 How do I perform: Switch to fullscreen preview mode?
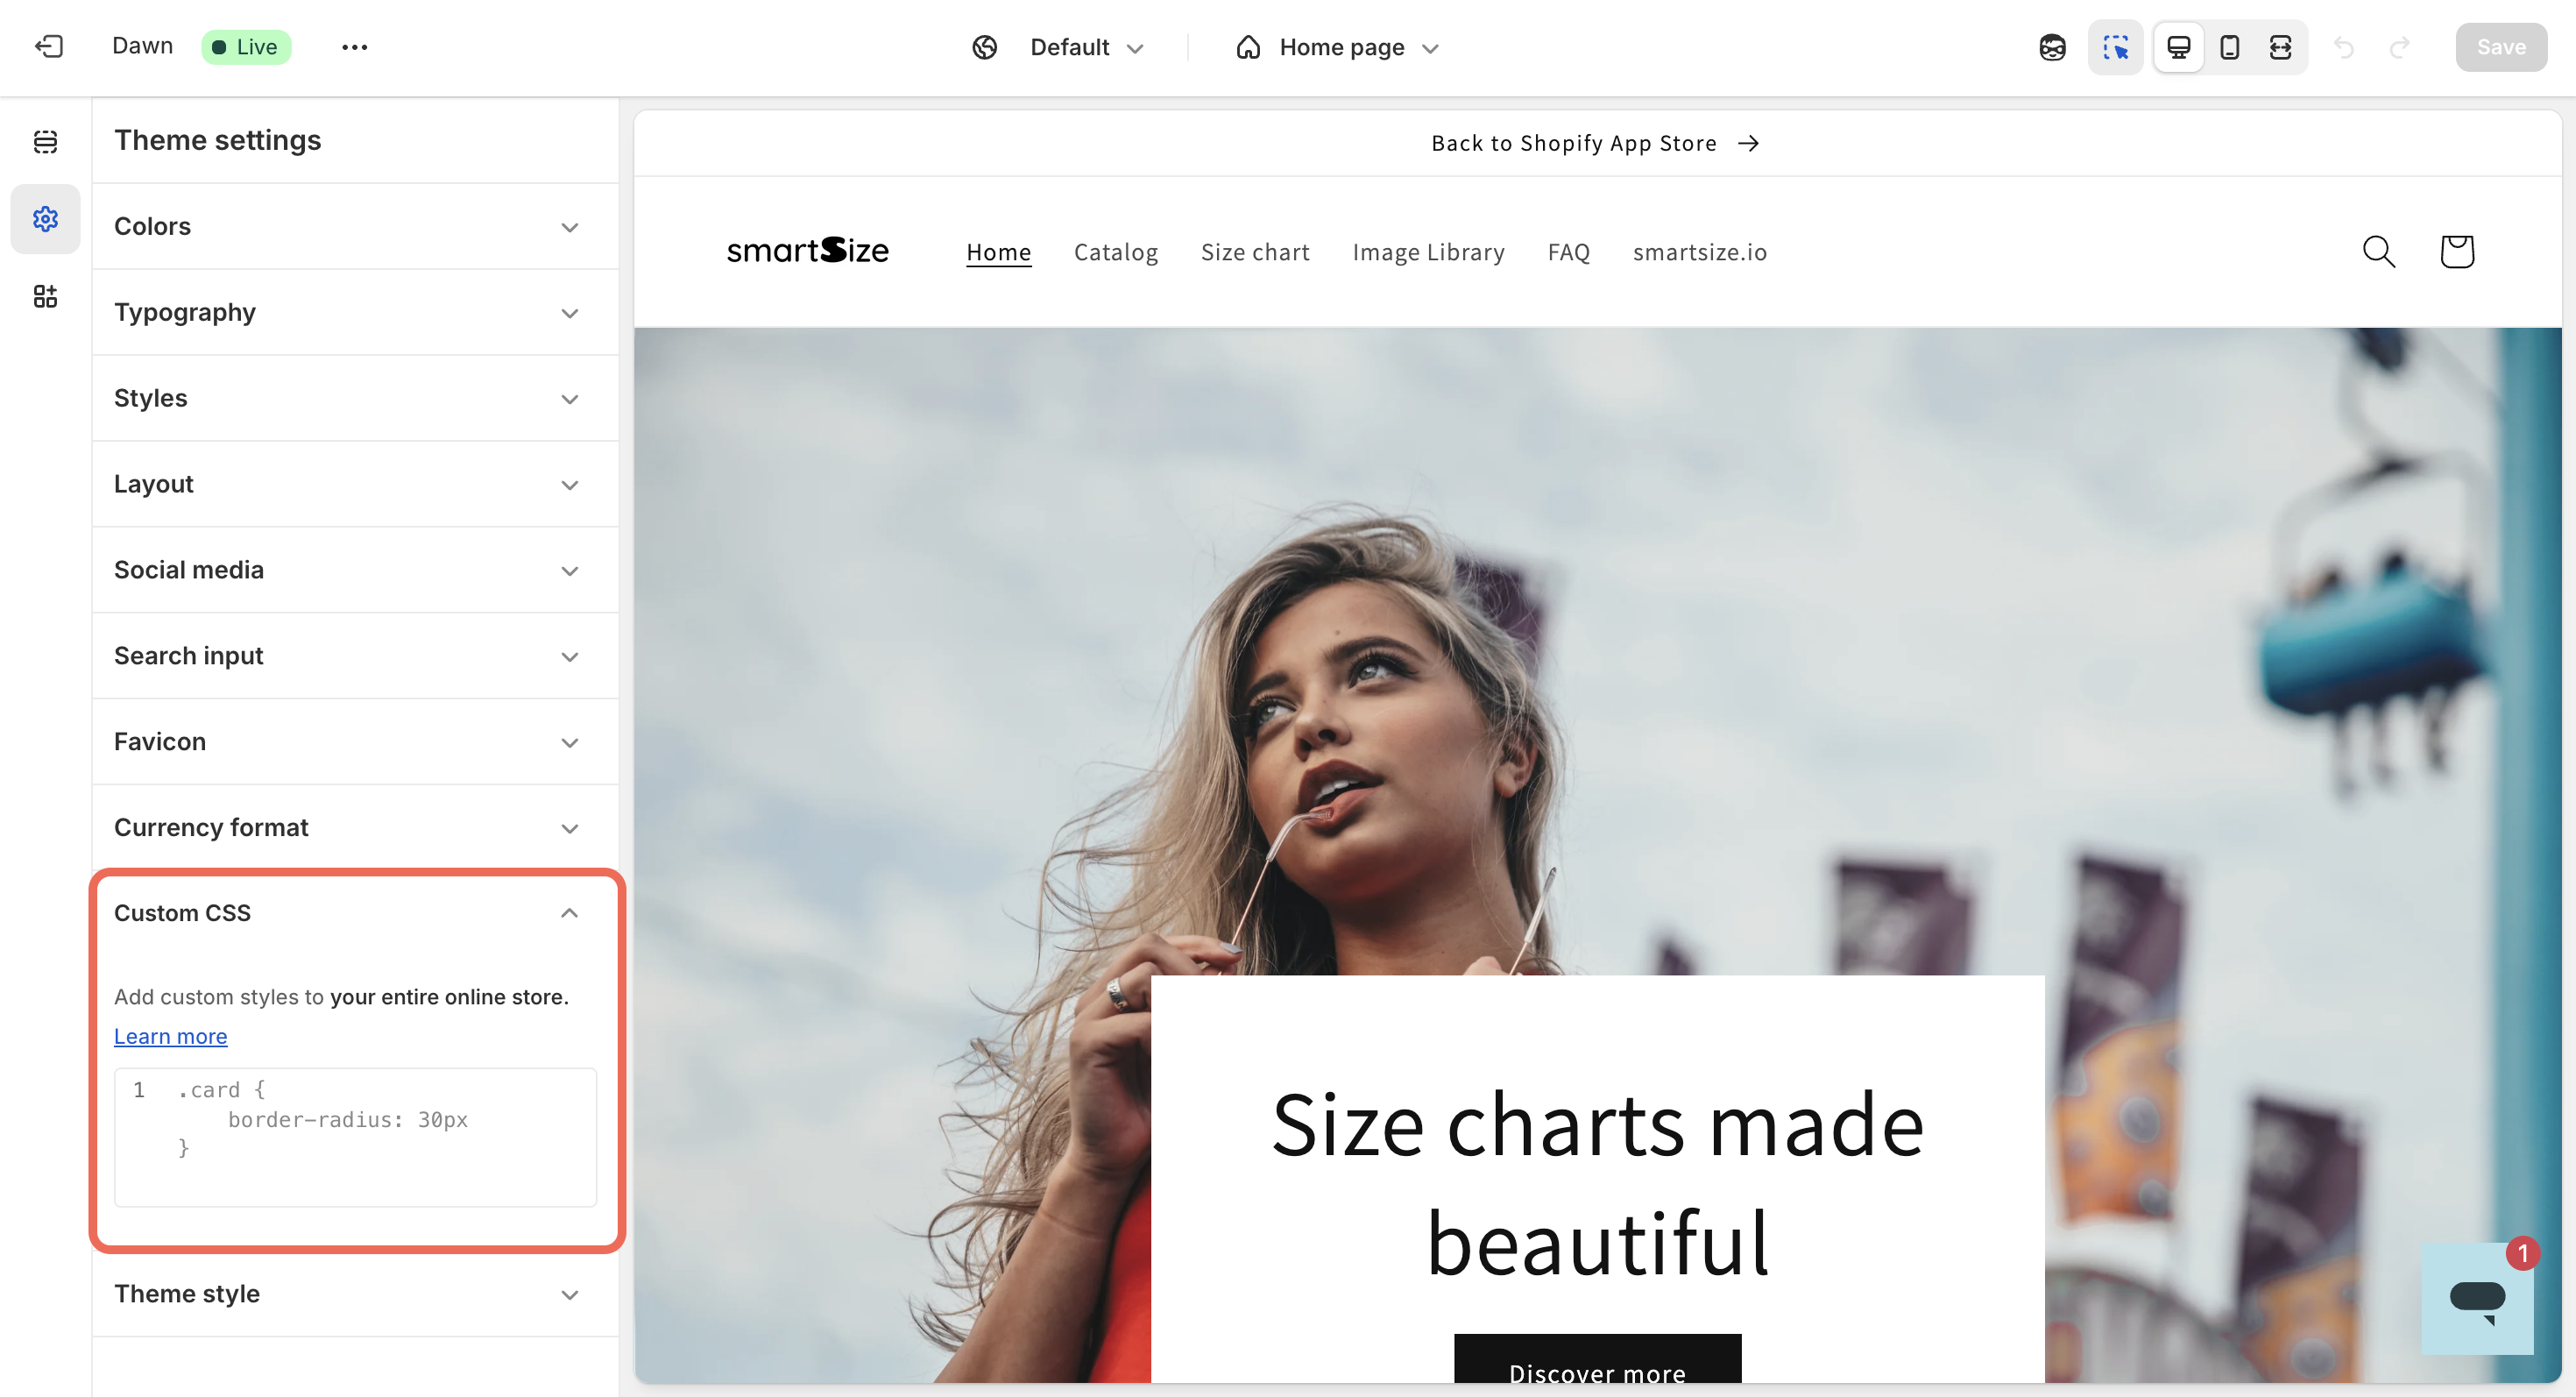tap(2281, 47)
